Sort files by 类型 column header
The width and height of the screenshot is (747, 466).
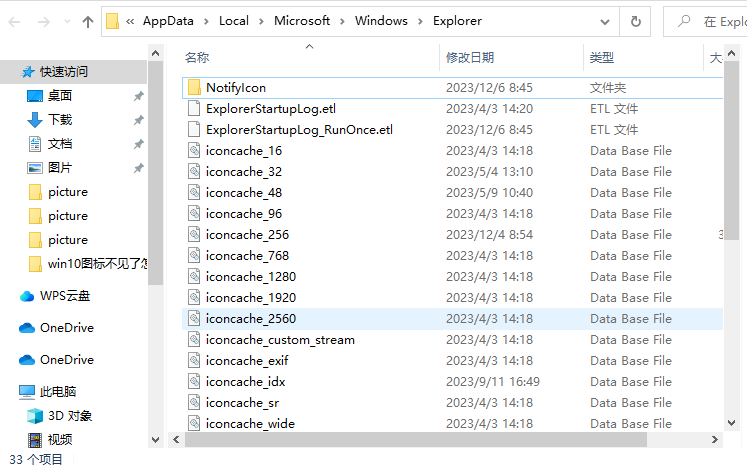pyautogui.click(x=602, y=58)
